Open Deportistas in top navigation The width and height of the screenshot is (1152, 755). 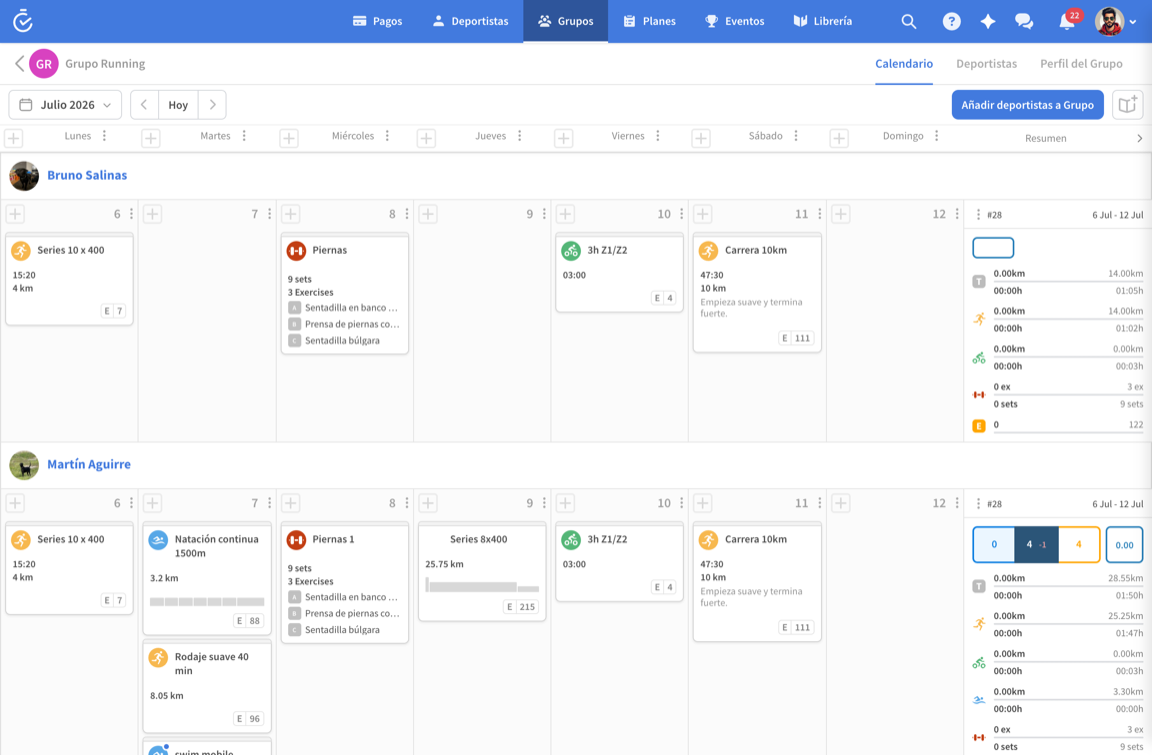(470, 21)
